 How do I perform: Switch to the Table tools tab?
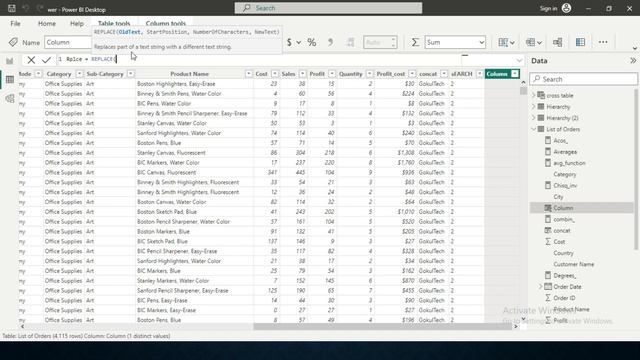tap(114, 24)
